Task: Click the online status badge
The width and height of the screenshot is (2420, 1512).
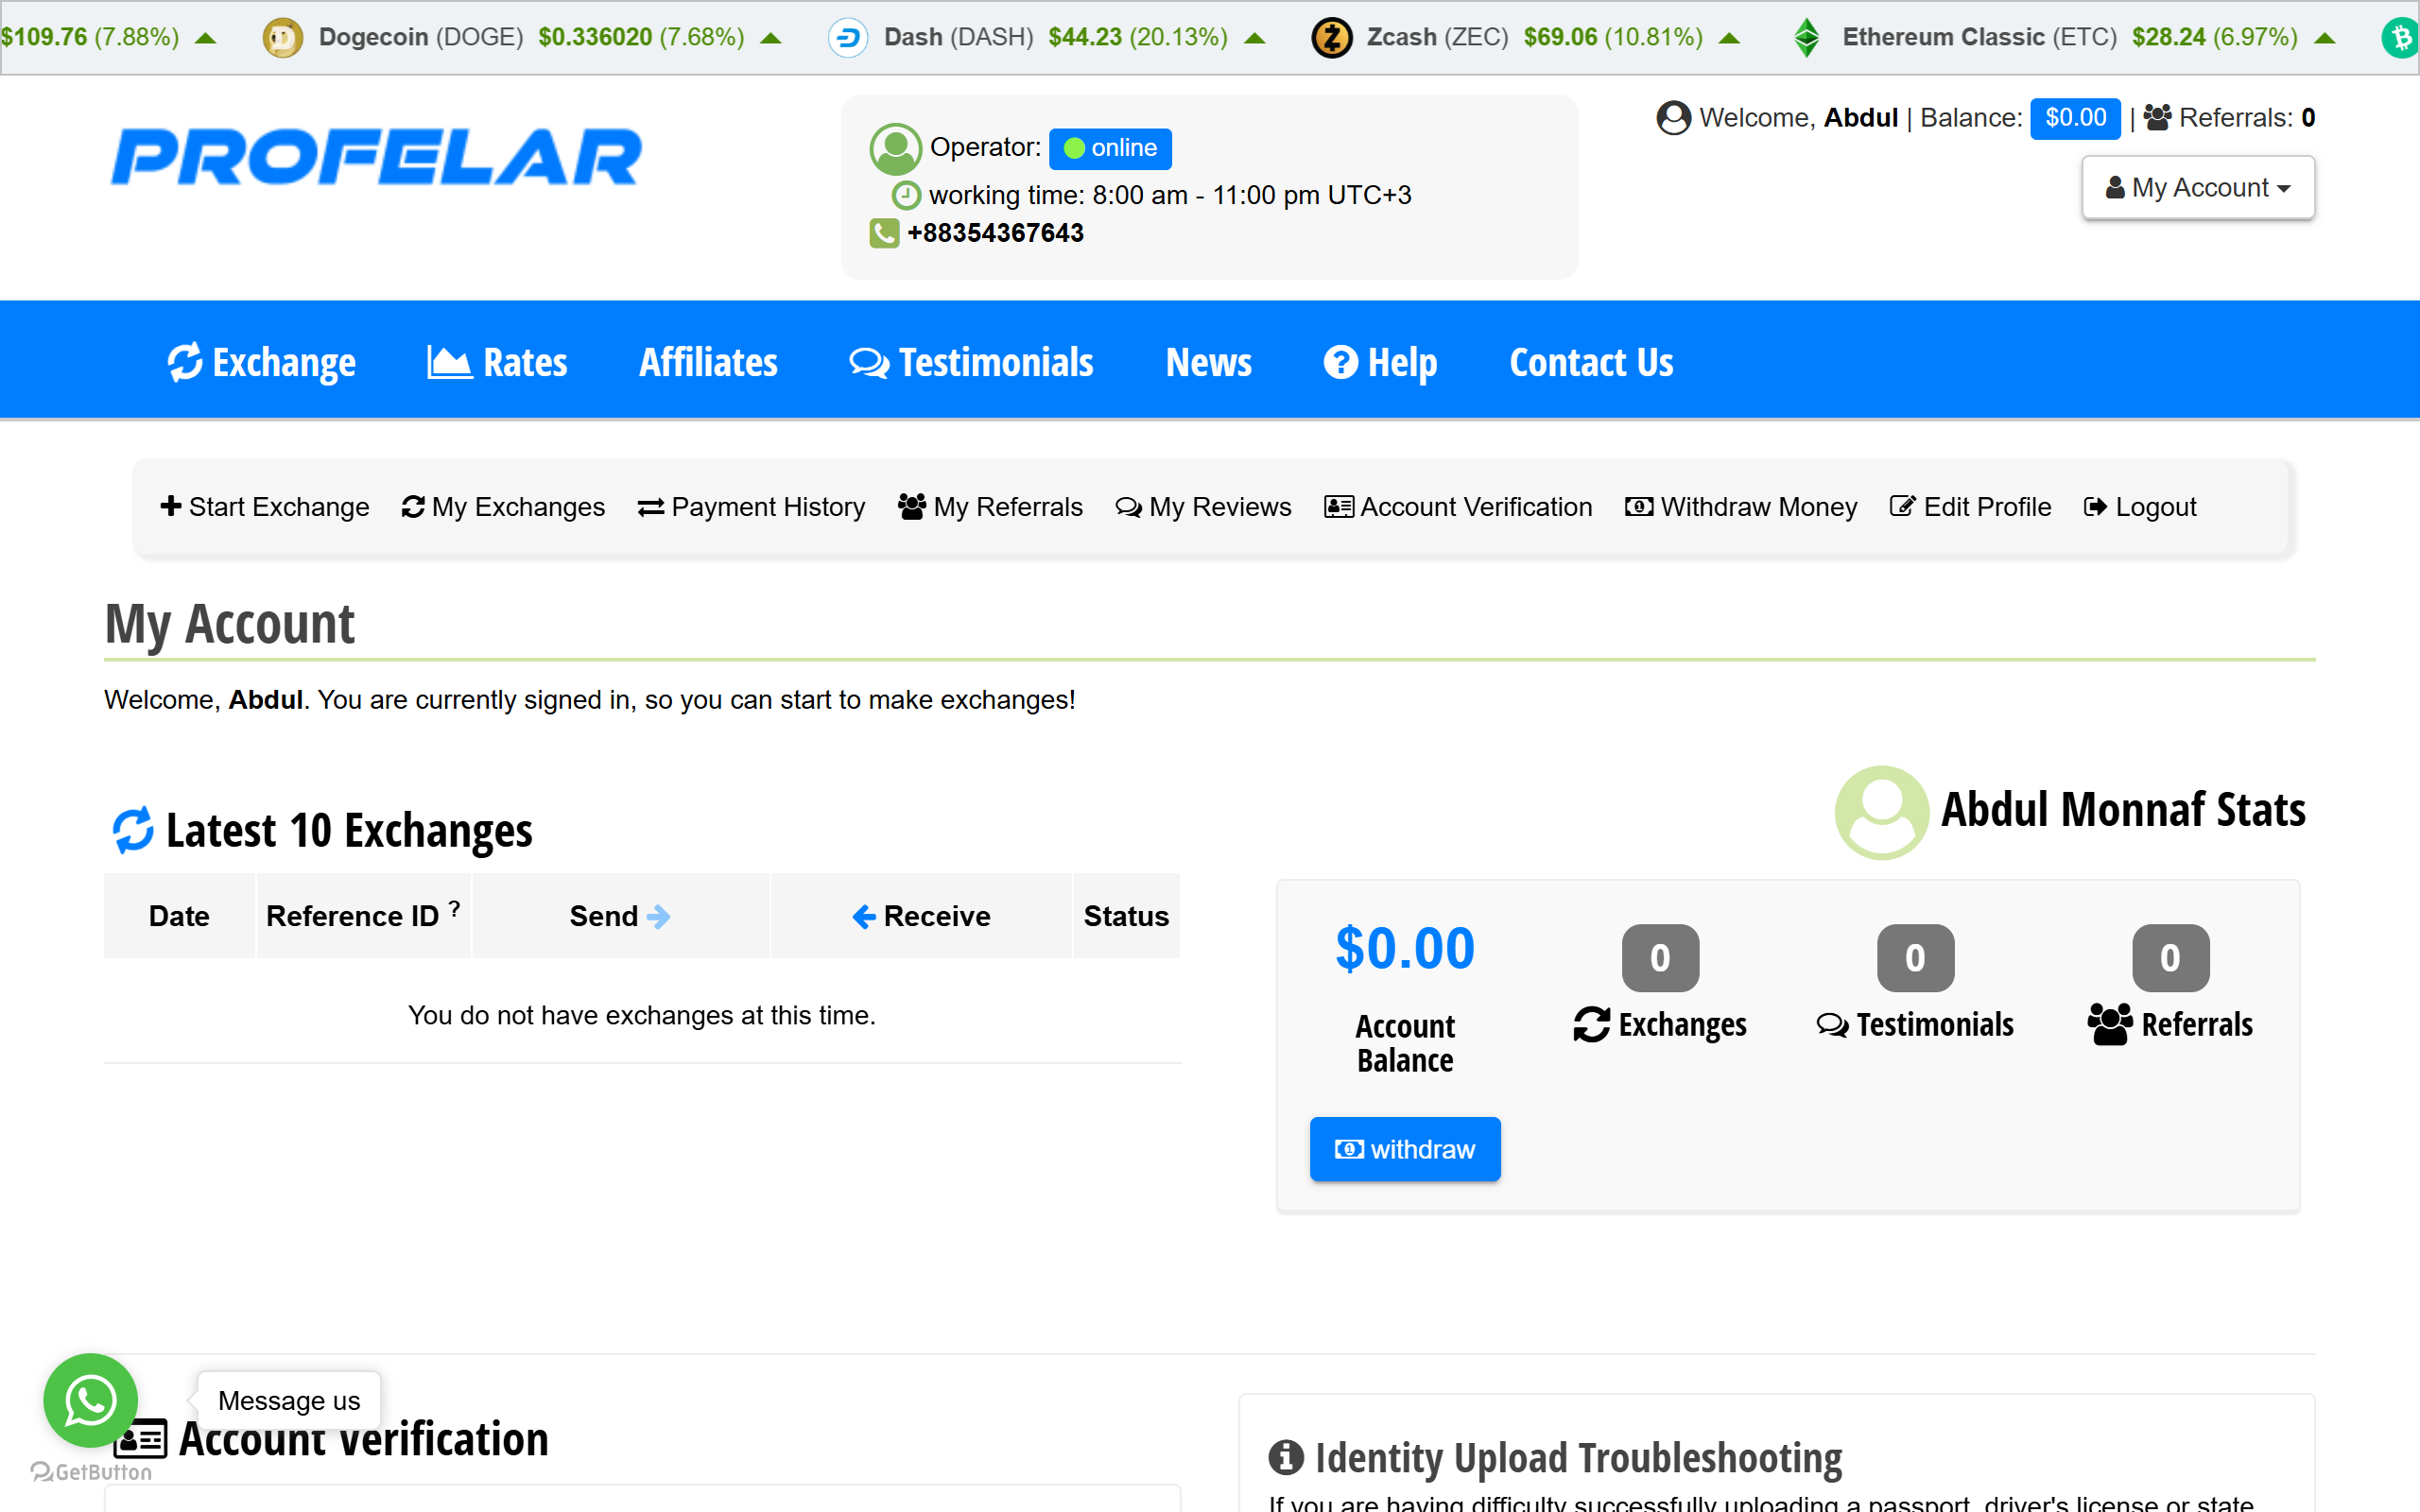Action: (1110, 148)
